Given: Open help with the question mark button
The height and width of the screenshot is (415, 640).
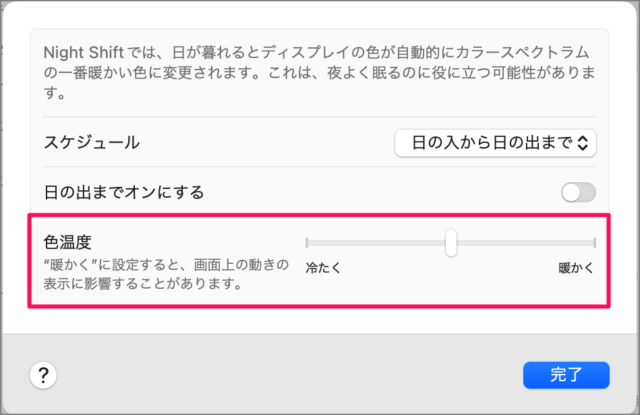Looking at the screenshot, I should click(x=44, y=375).
